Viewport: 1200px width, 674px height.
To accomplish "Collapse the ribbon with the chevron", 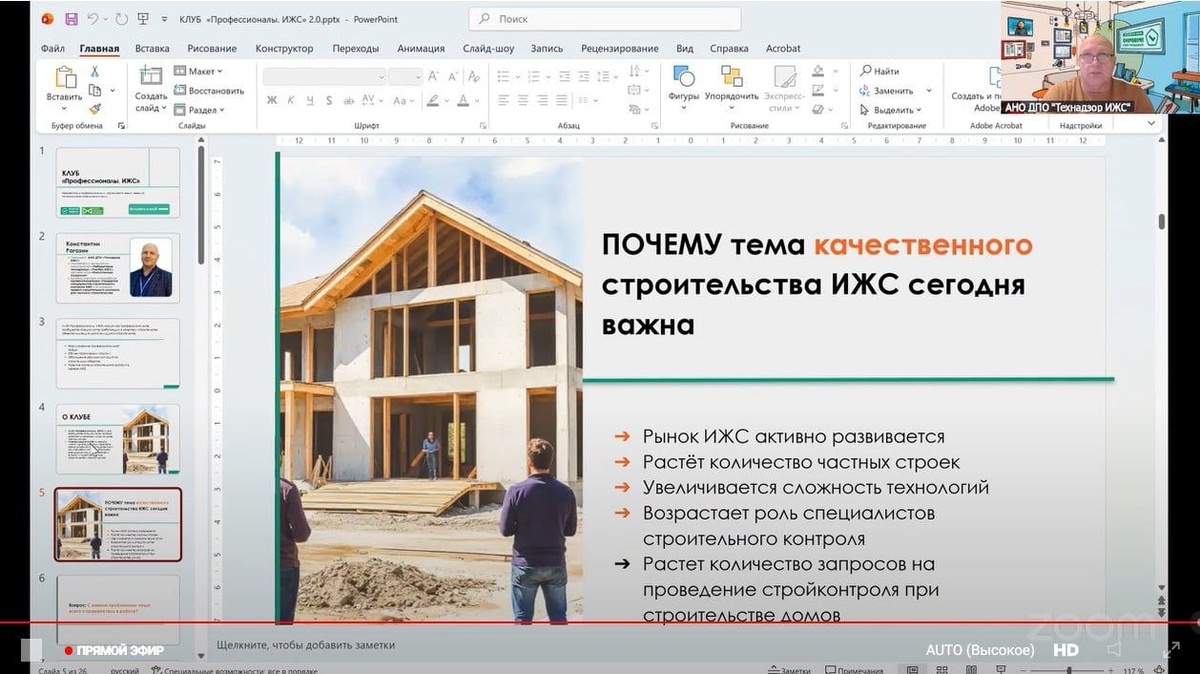I will click(x=1151, y=123).
